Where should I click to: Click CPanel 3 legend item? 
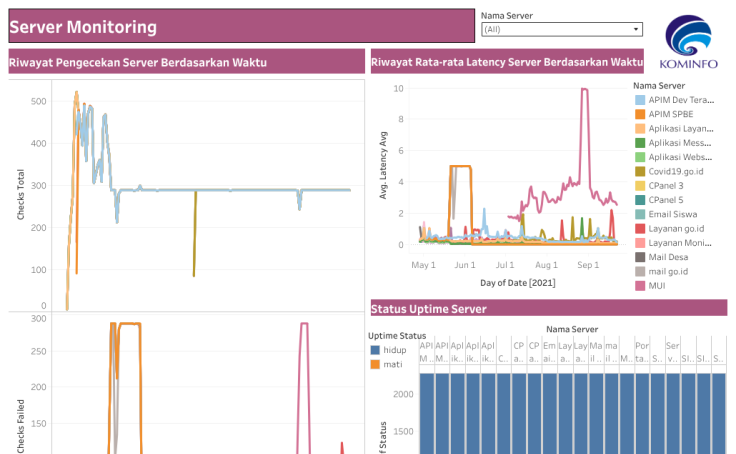coord(665,186)
